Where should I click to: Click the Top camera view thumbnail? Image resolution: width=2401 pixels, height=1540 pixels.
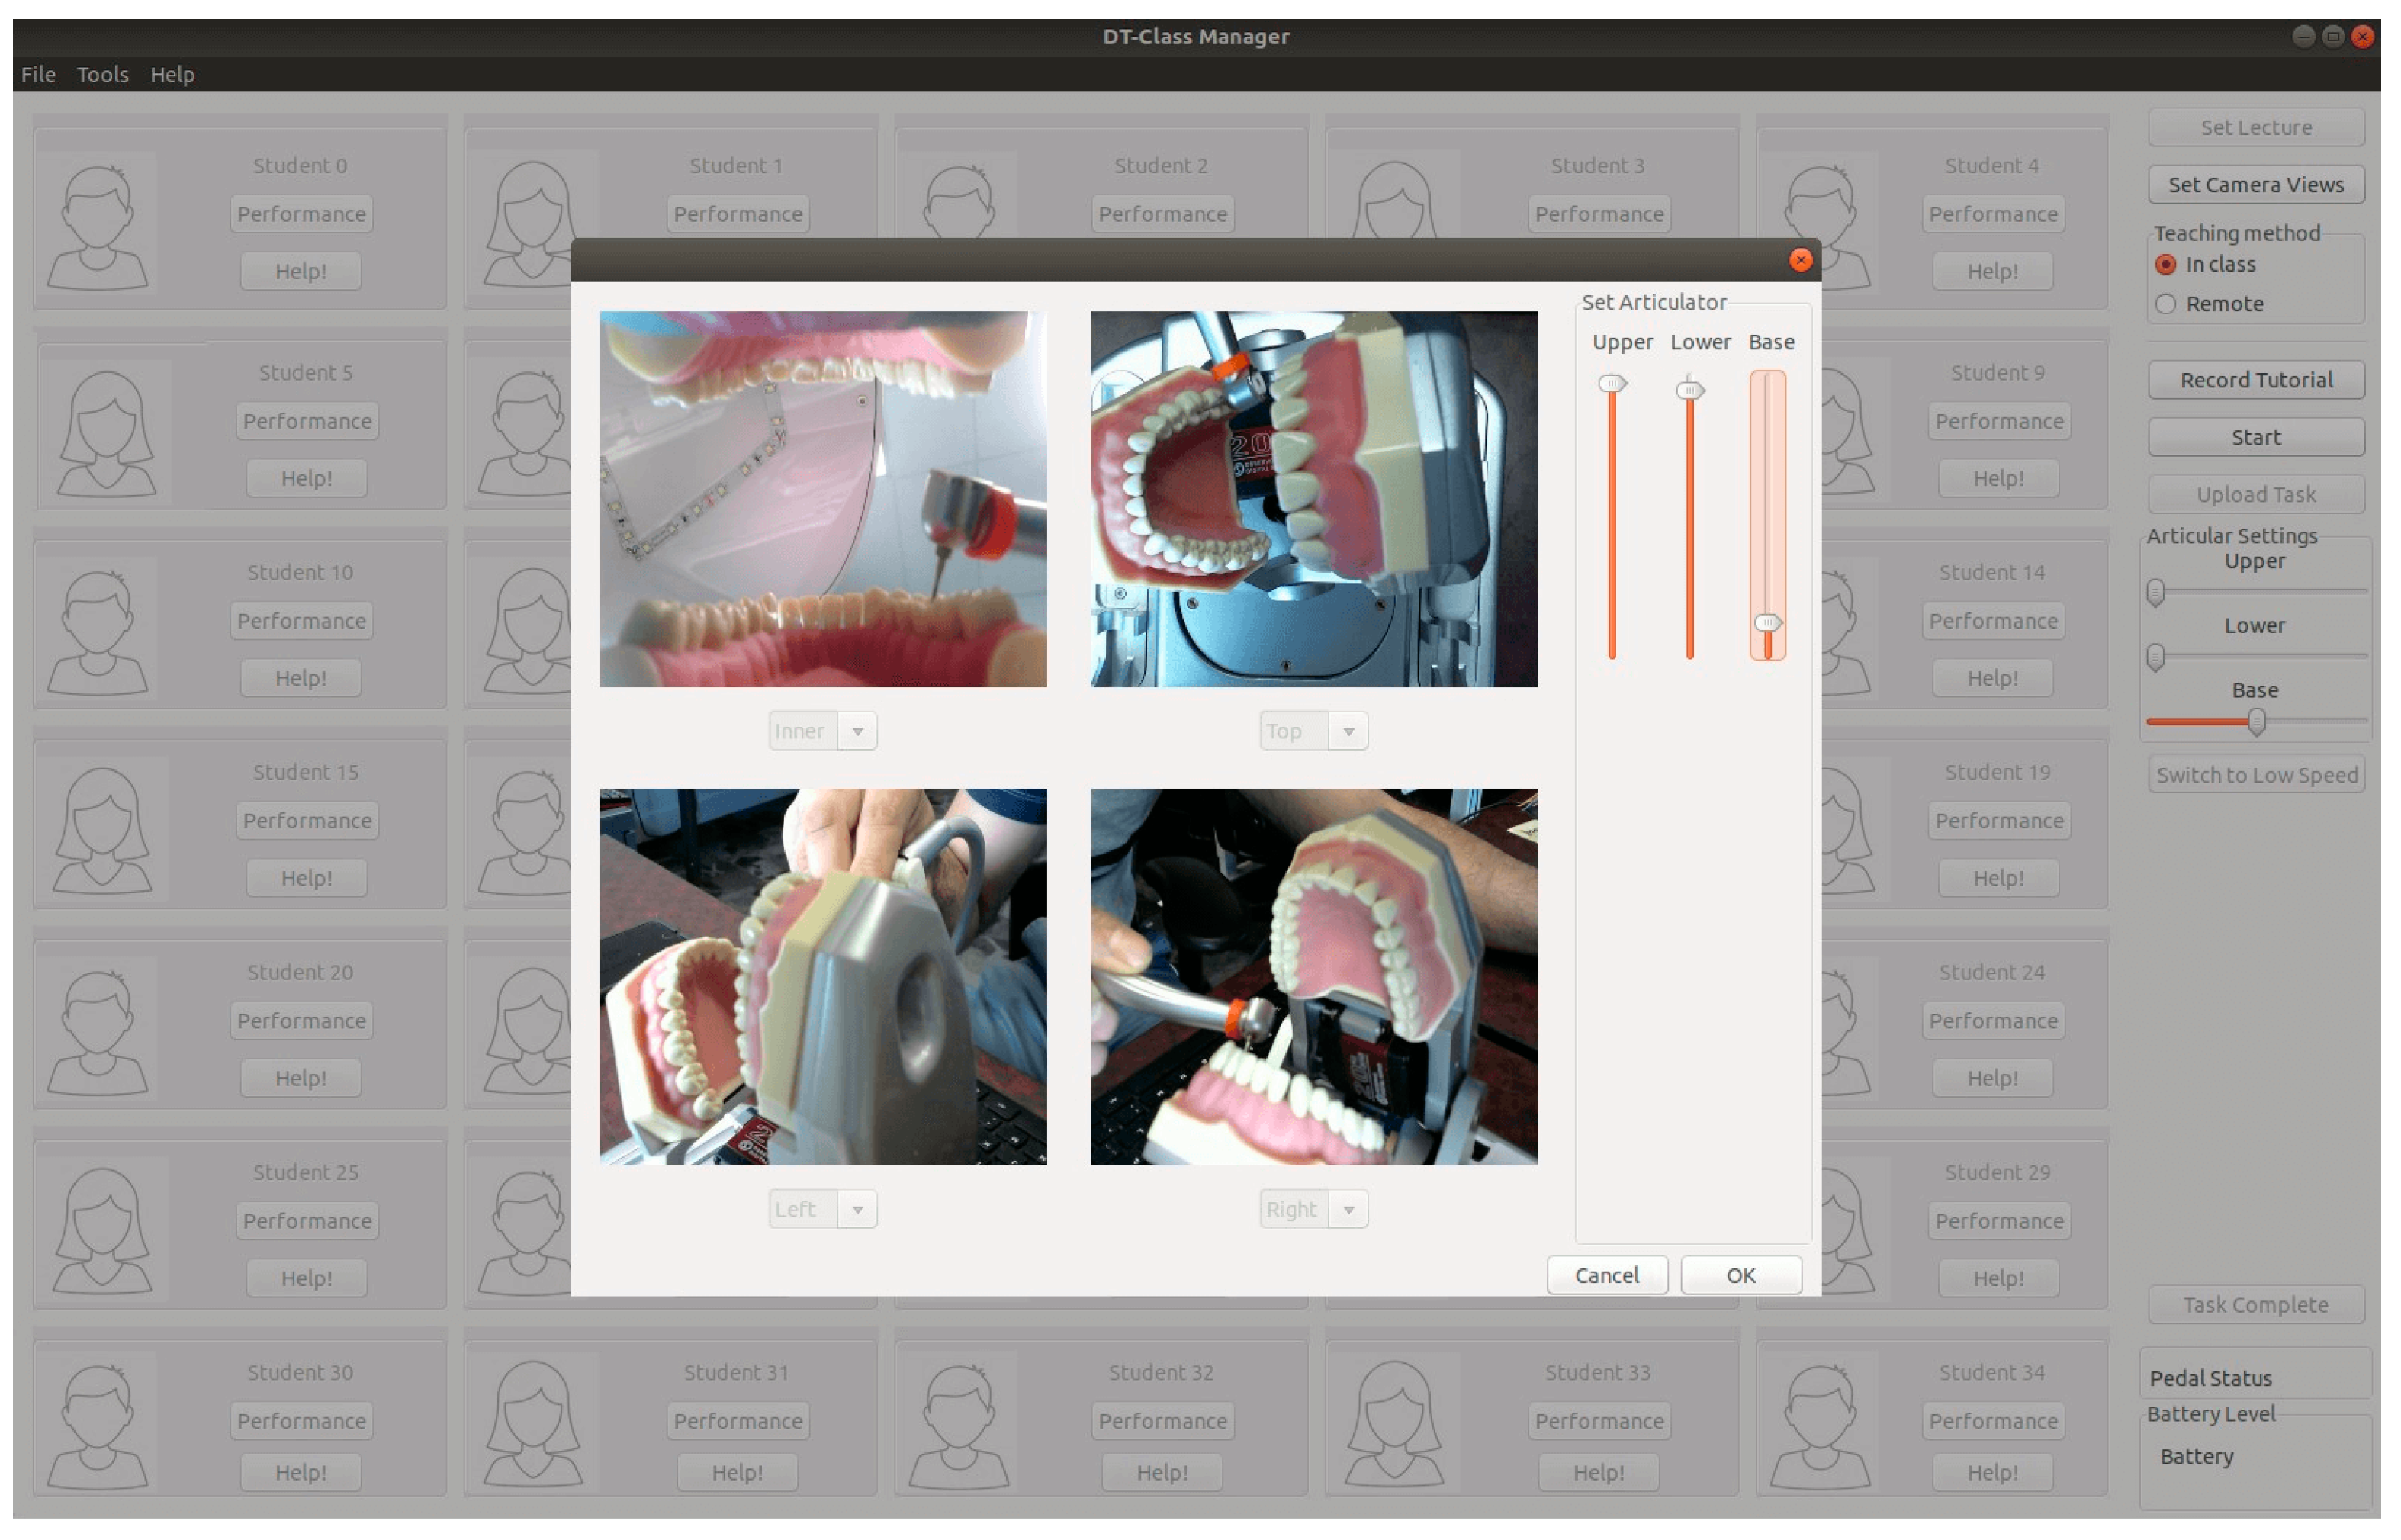pos(1314,499)
